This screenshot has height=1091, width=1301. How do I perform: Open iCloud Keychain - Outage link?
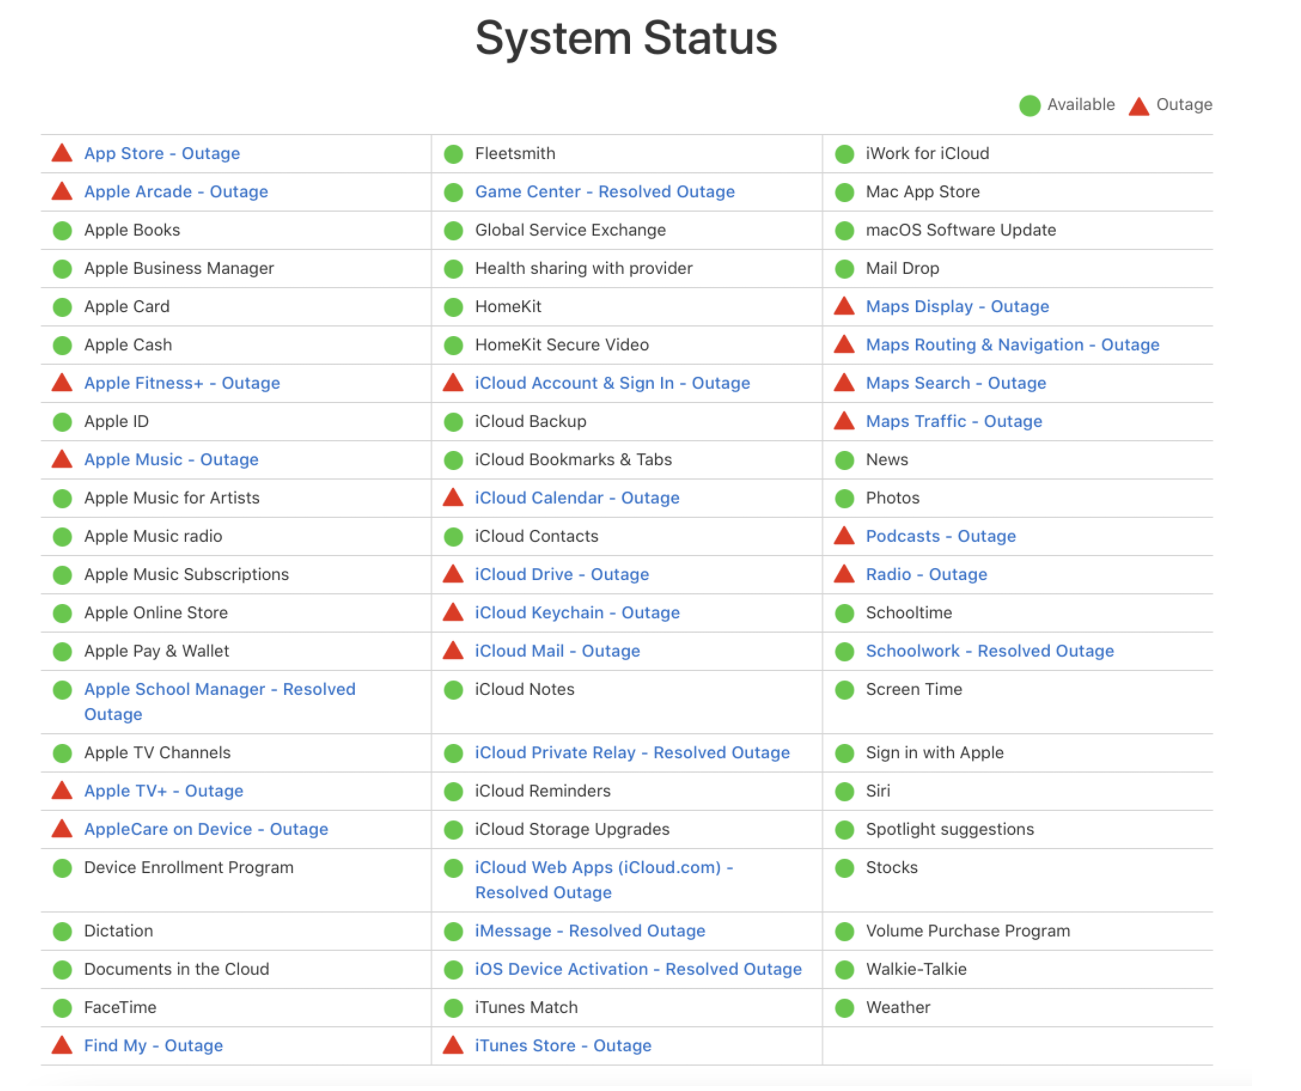point(578,613)
